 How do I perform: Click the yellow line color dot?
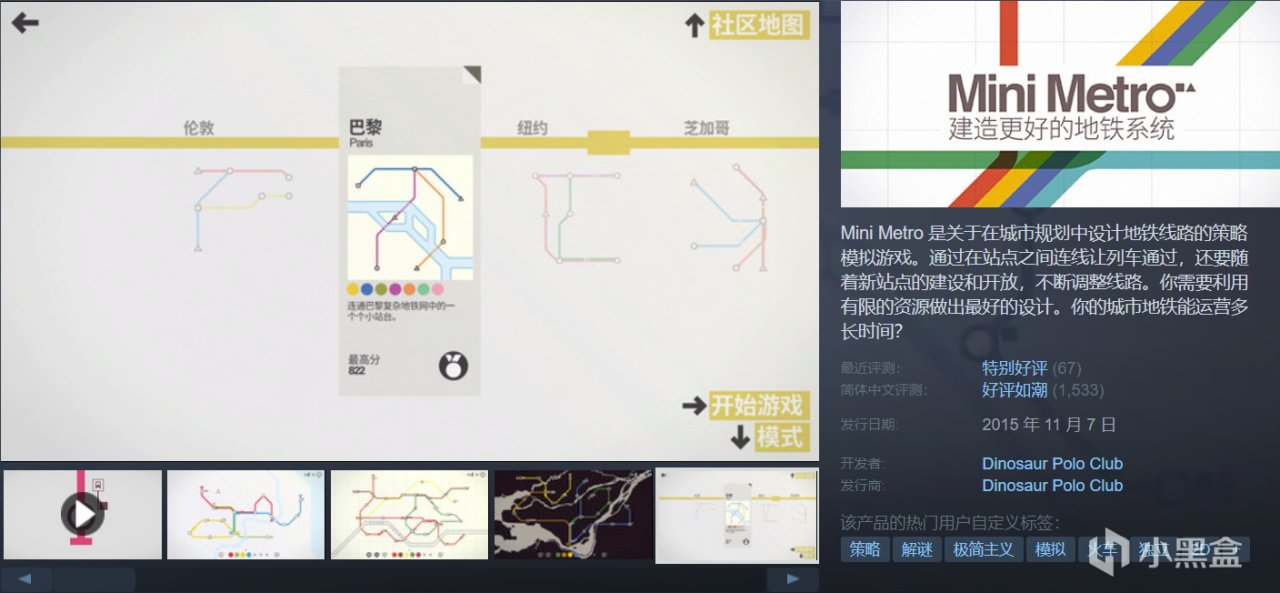(x=354, y=290)
